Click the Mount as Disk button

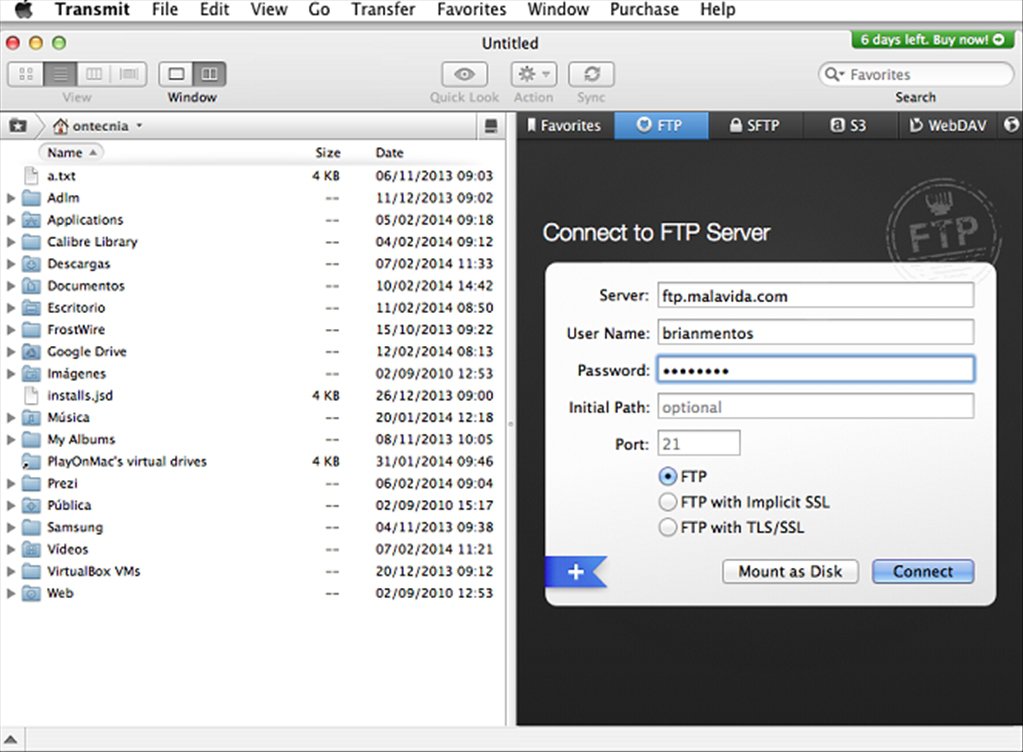tap(790, 572)
